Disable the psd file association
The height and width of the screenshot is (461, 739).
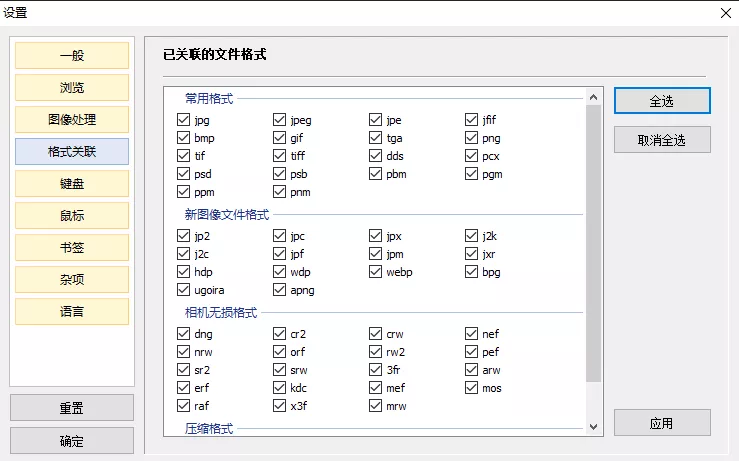(183, 174)
